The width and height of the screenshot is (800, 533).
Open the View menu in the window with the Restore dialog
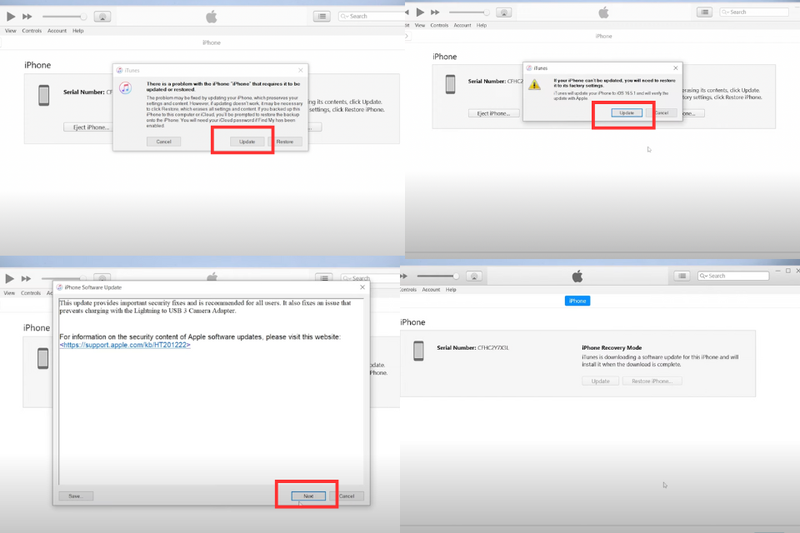tap(10, 31)
